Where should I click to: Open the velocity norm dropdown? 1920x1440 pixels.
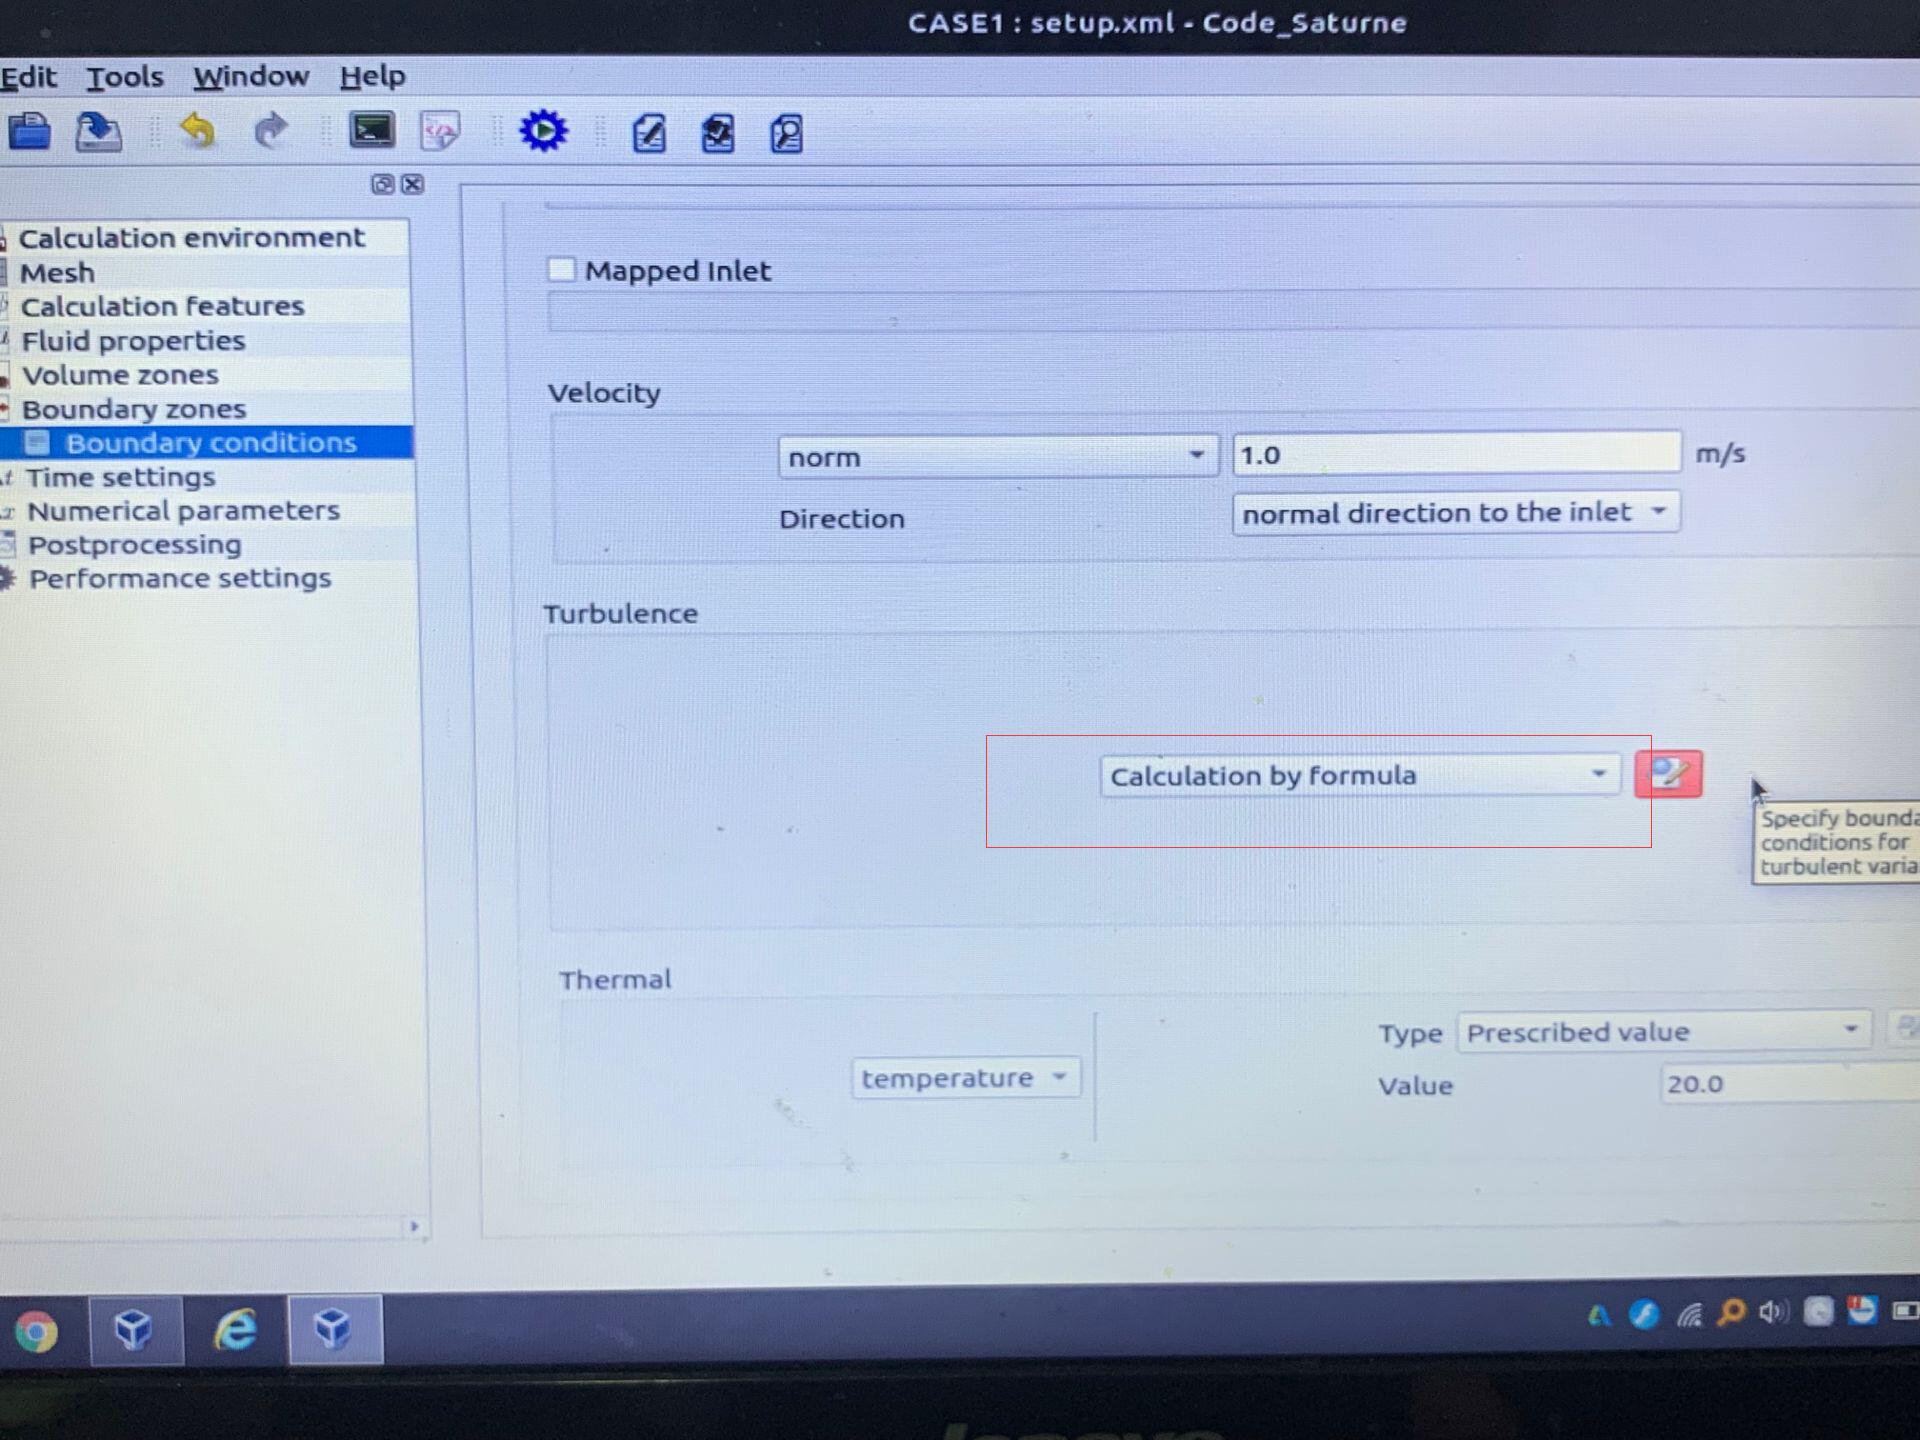[x=997, y=457]
